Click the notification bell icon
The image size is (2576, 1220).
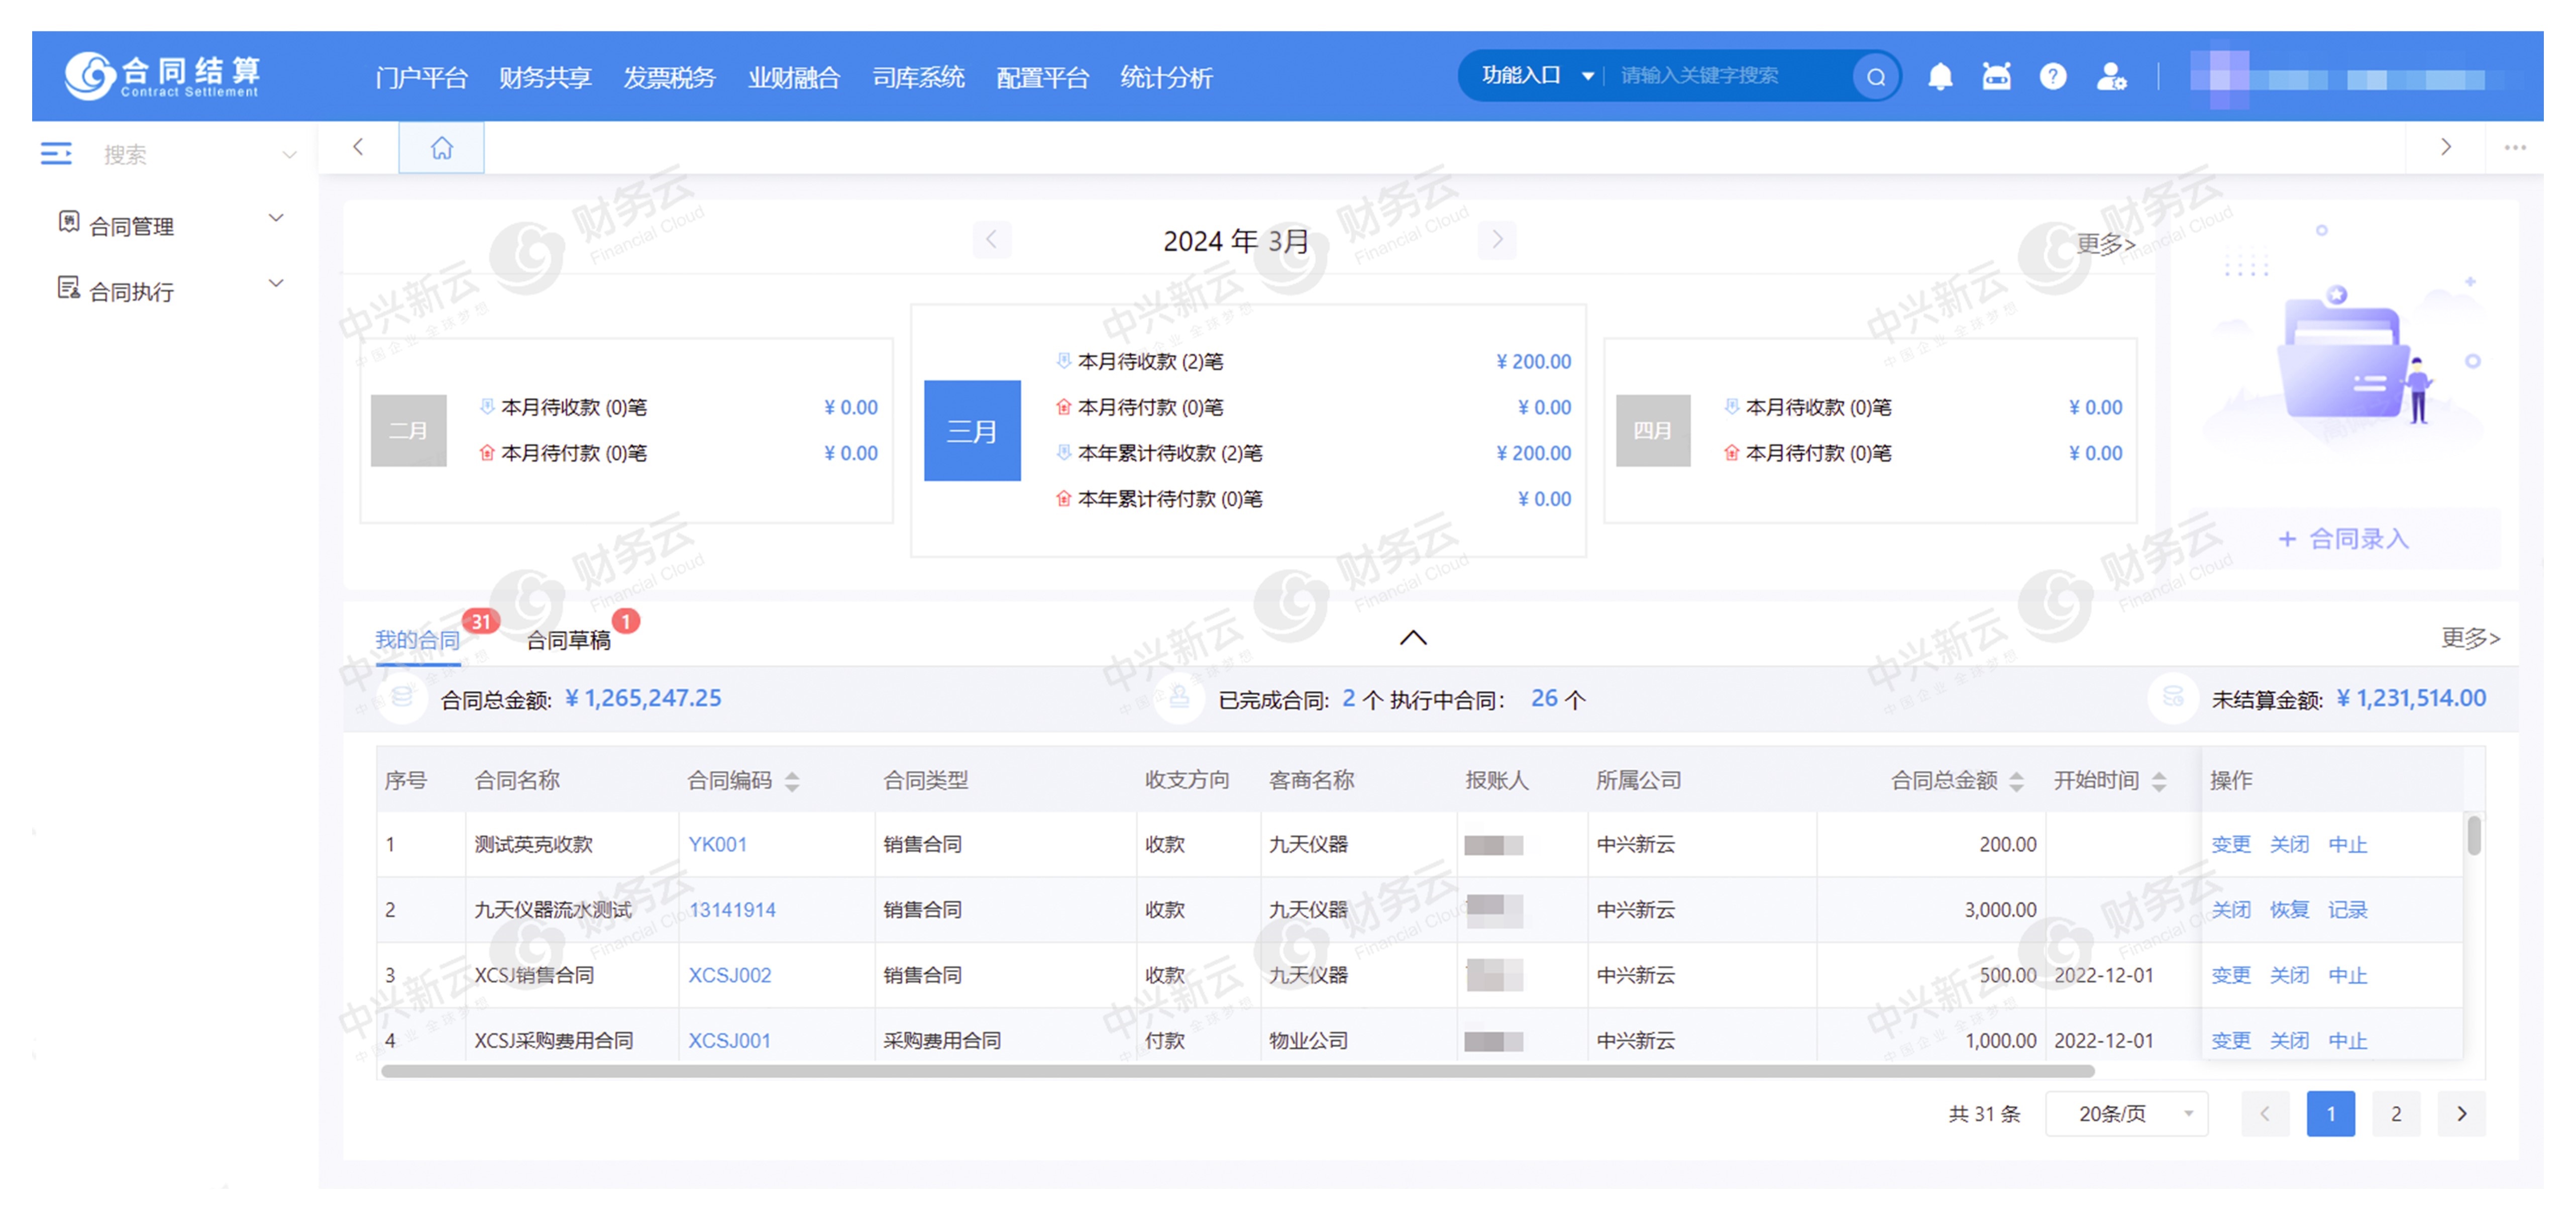point(1940,77)
